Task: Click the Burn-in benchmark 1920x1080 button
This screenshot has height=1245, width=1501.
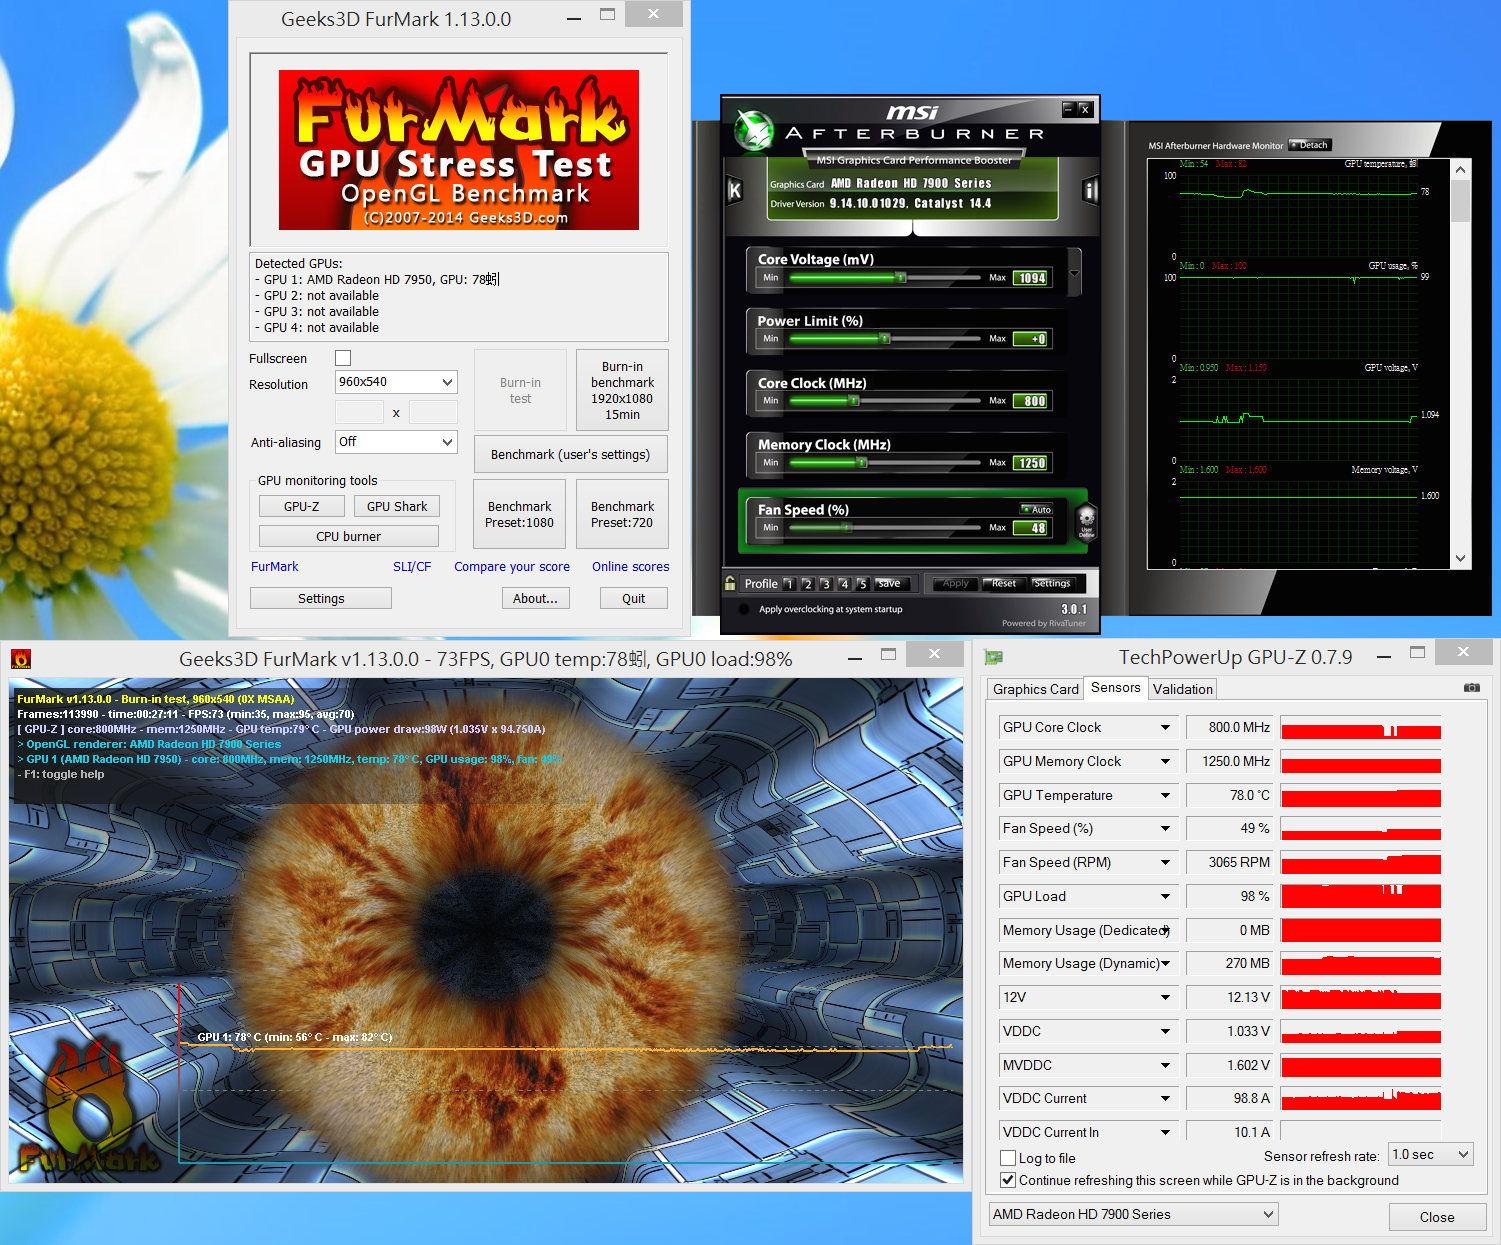Action: pyautogui.click(x=622, y=390)
